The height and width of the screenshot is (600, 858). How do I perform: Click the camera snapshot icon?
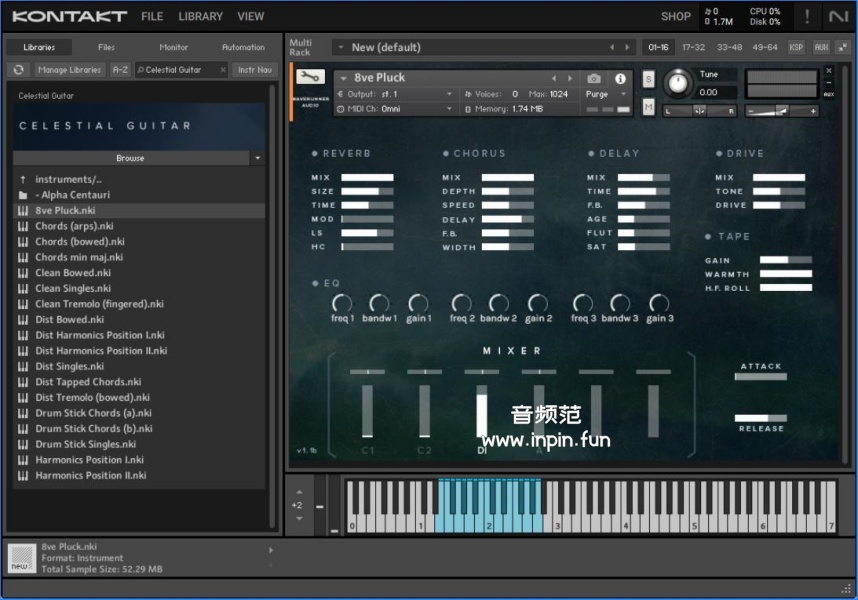[x=594, y=78]
